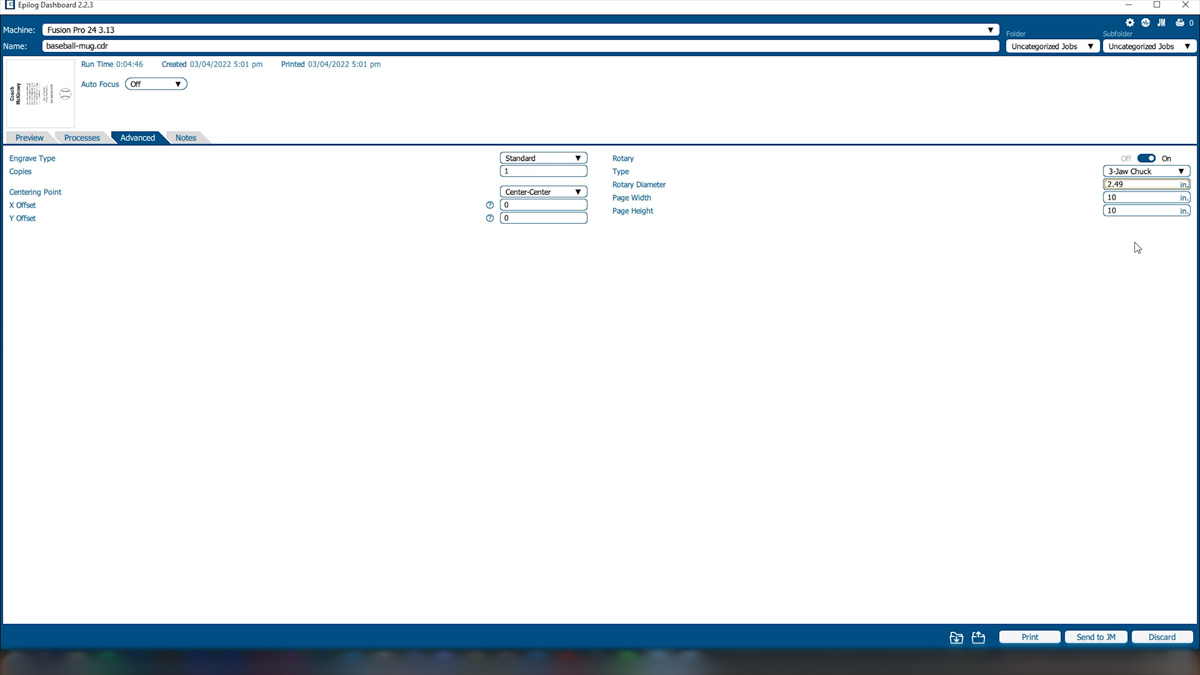Click the import job folder icon
This screenshot has height=675, width=1200.
click(x=956, y=638)
